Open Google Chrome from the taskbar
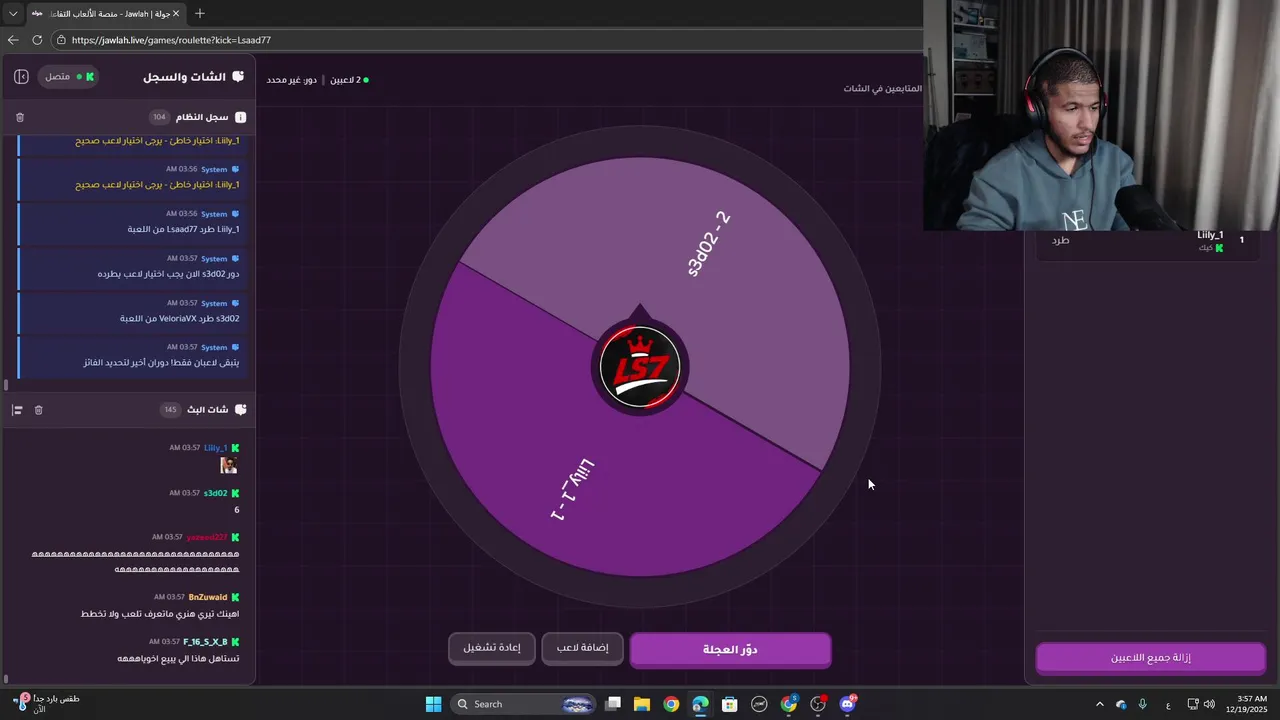 tap(671, 704)
